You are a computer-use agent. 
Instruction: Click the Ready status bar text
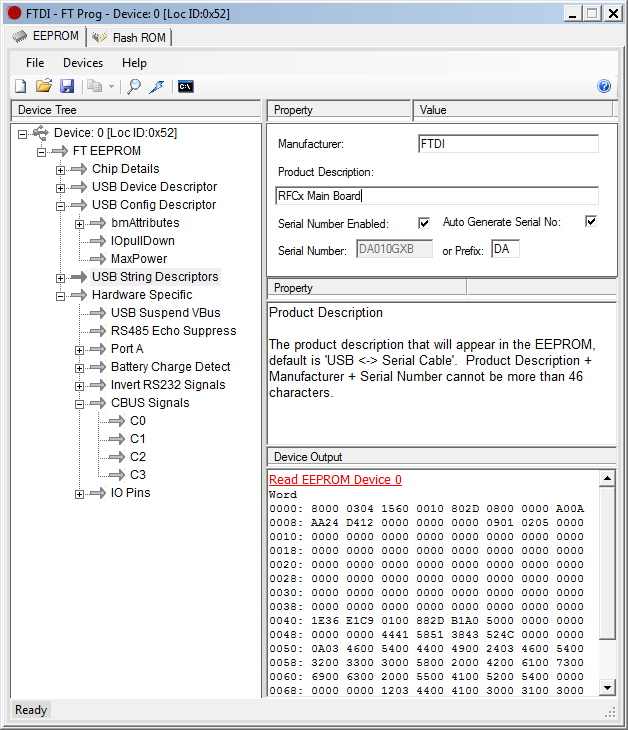point(31,710)
